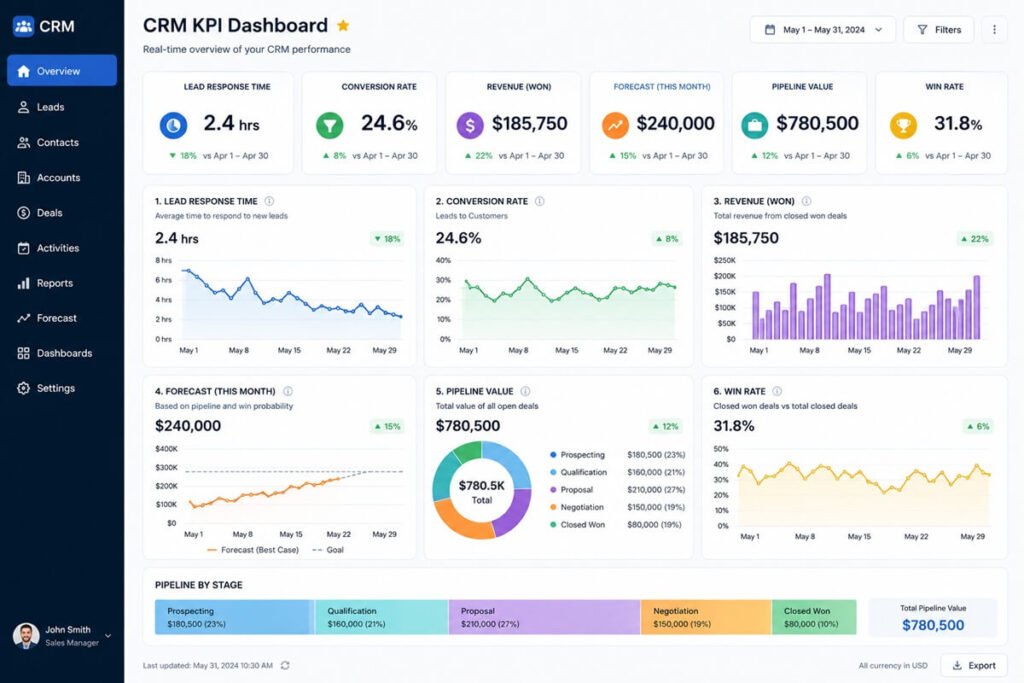
Task: Click the Settings gear icon
Action: [24, 389]
